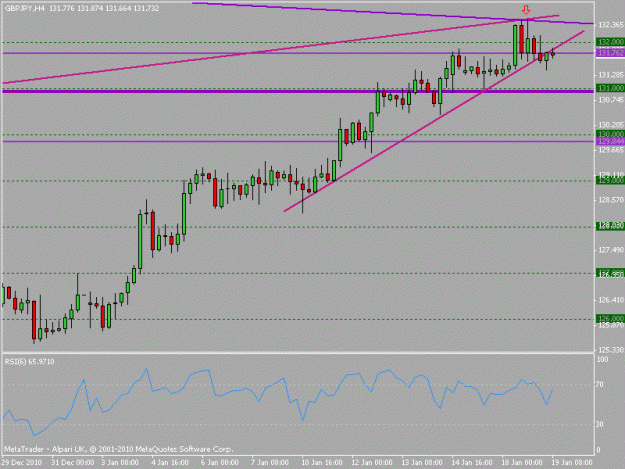This screenshot has height=469, width=625.
Task: Click the RSI scale value 0
Action: pos(598,450)
